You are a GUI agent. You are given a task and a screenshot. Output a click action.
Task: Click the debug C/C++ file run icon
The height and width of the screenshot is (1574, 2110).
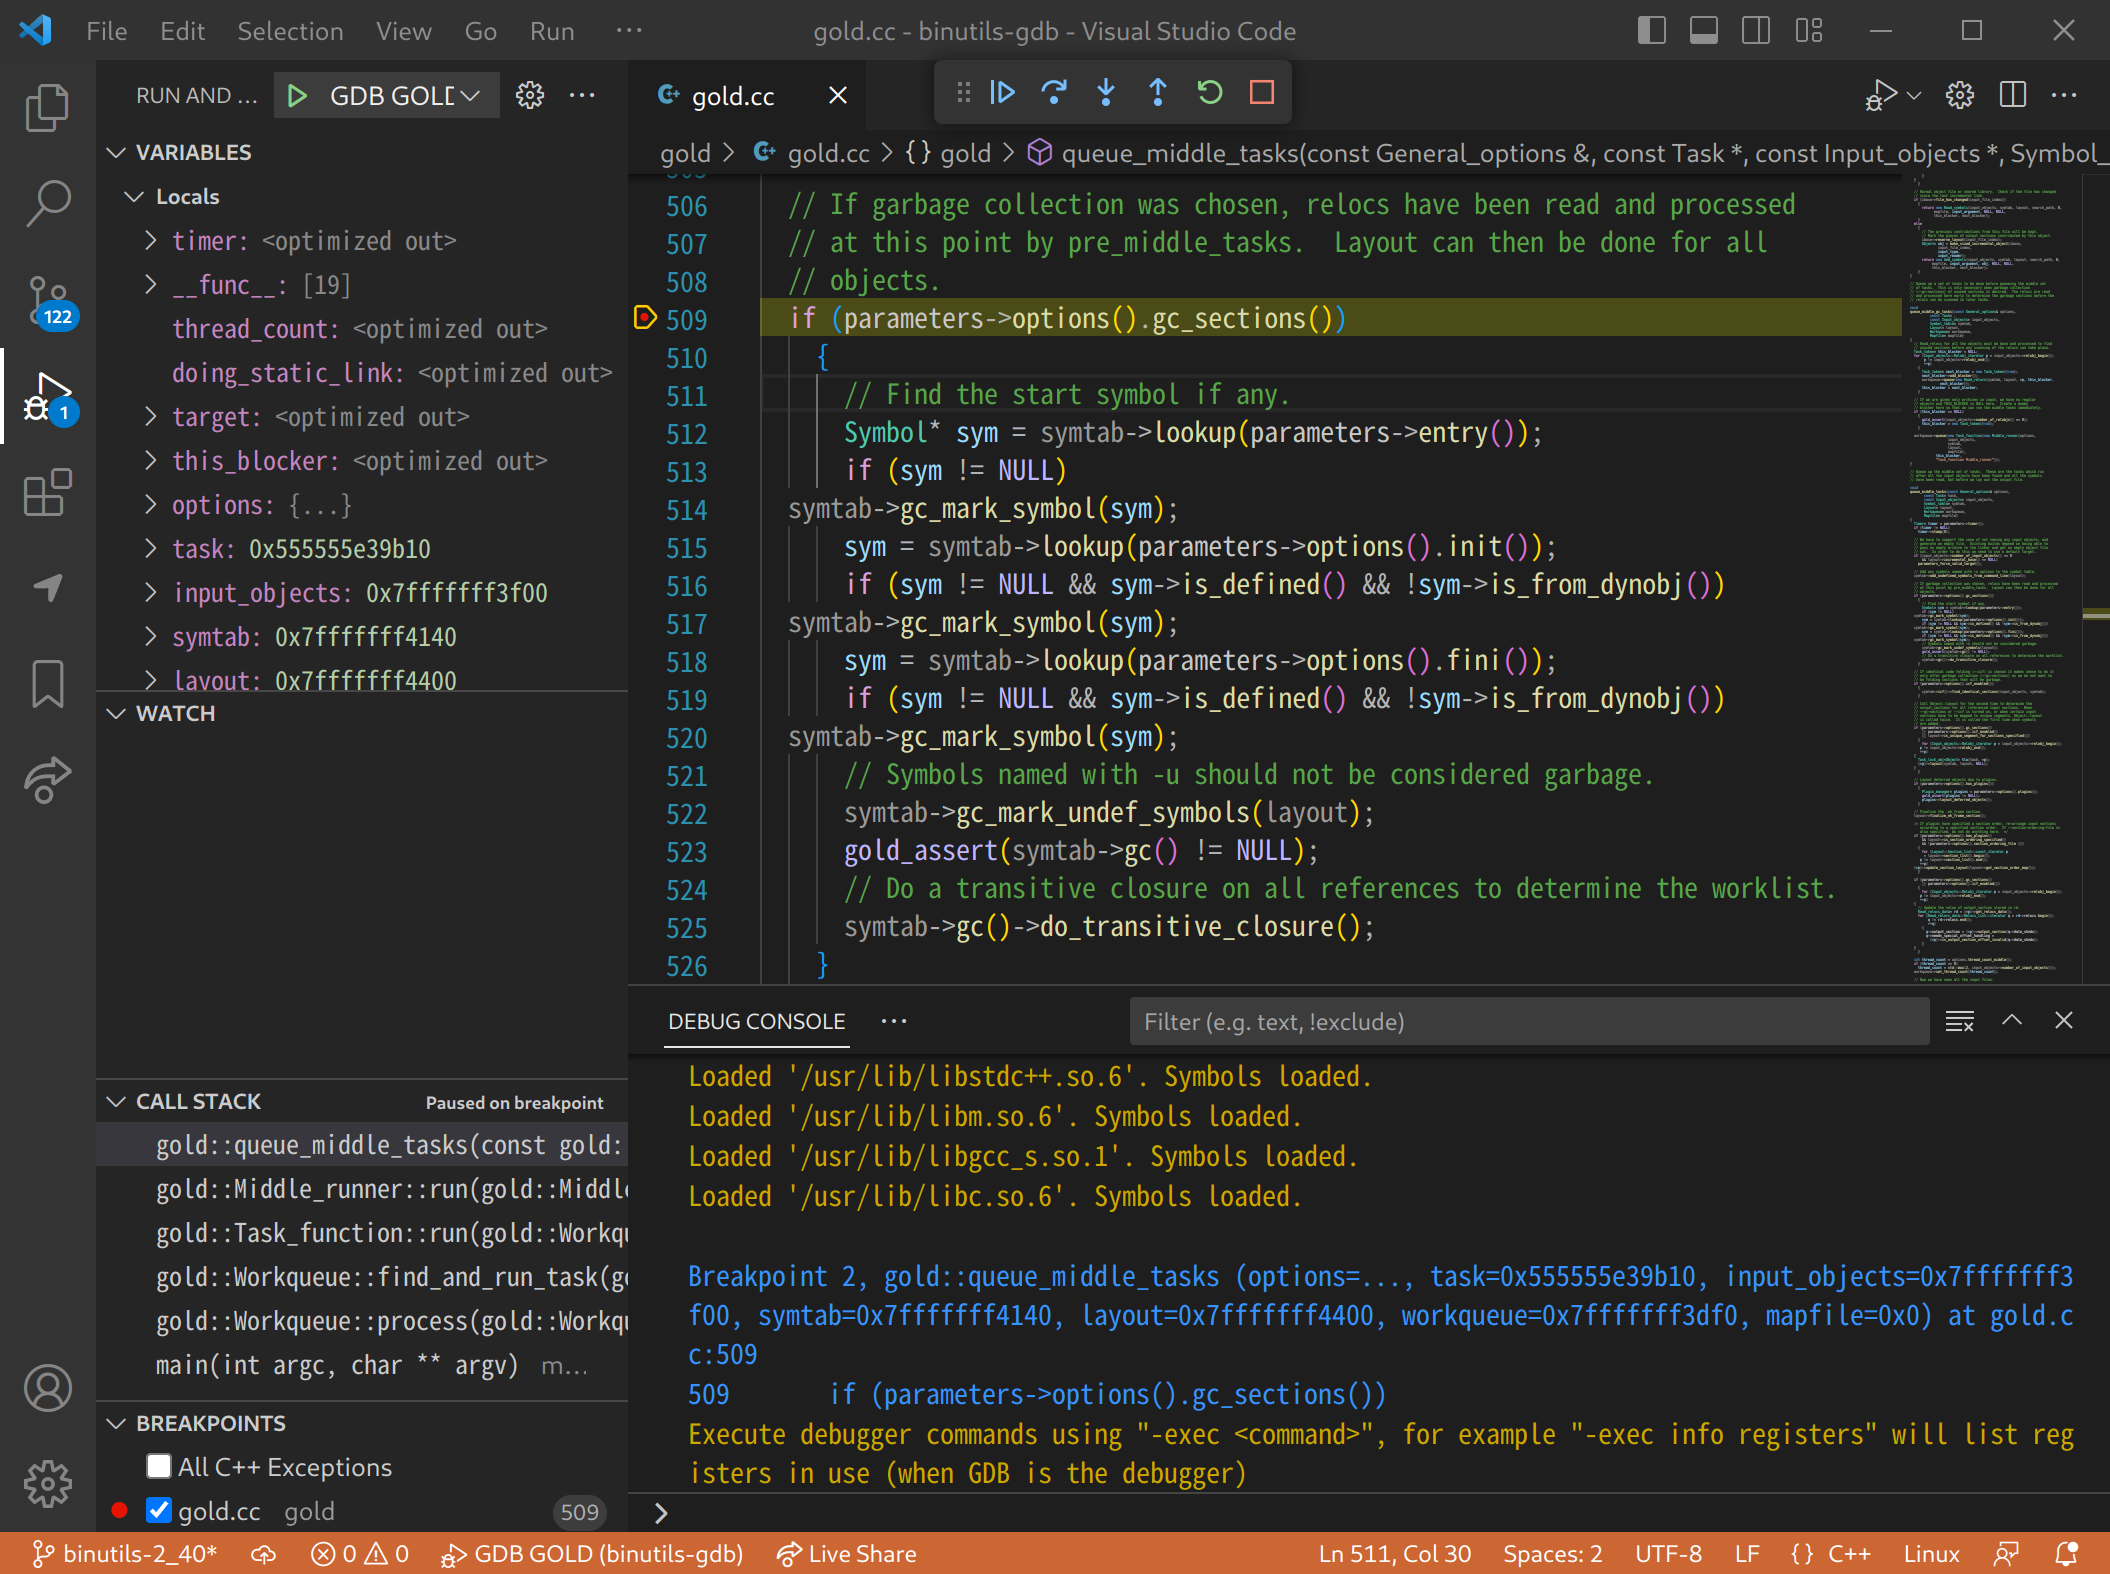[1880, 95]
